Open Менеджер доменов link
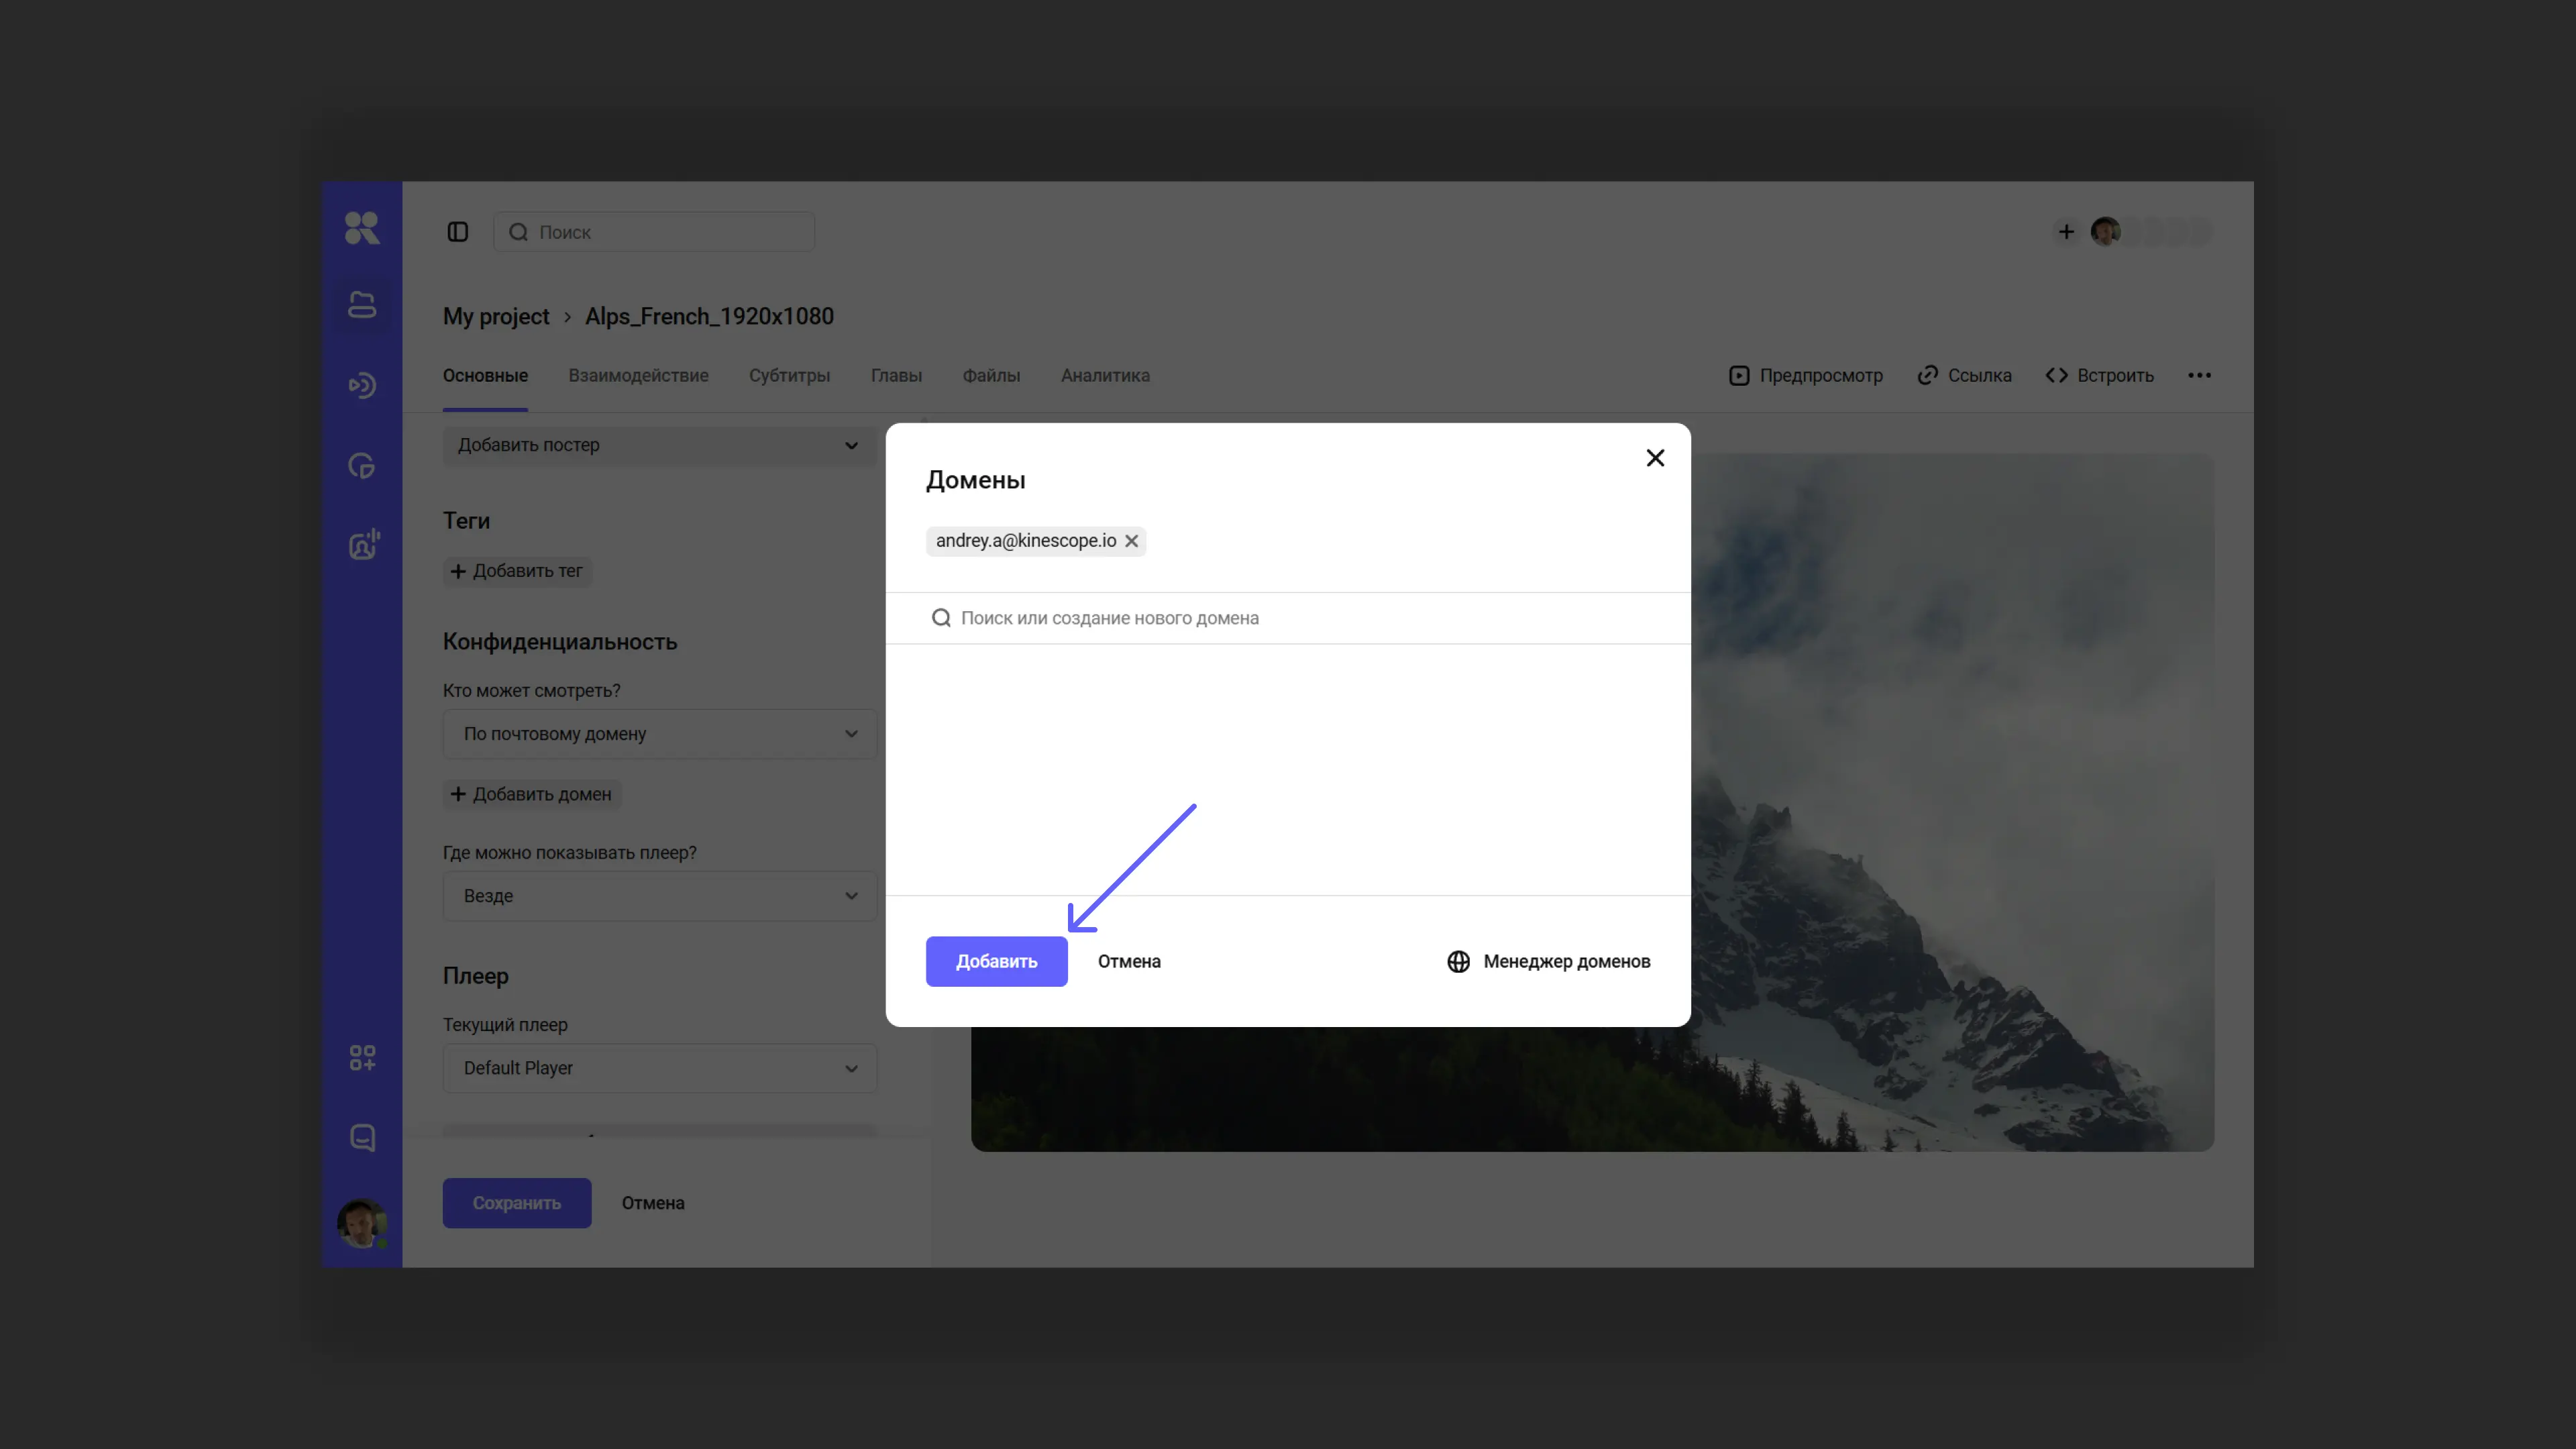 (1548, 961)
